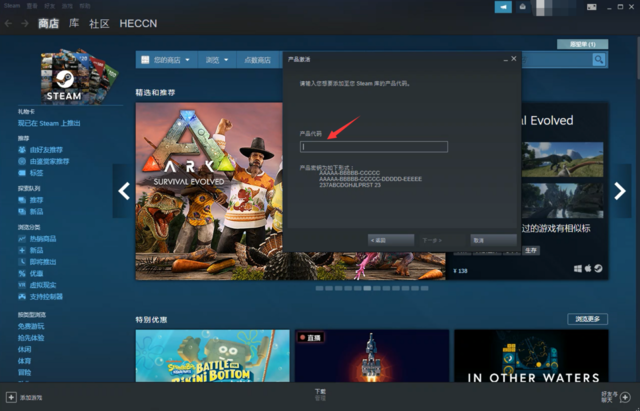Open the Steam gift cards image
The width and height of the screenshot is (640, 411).
point(78,76)
